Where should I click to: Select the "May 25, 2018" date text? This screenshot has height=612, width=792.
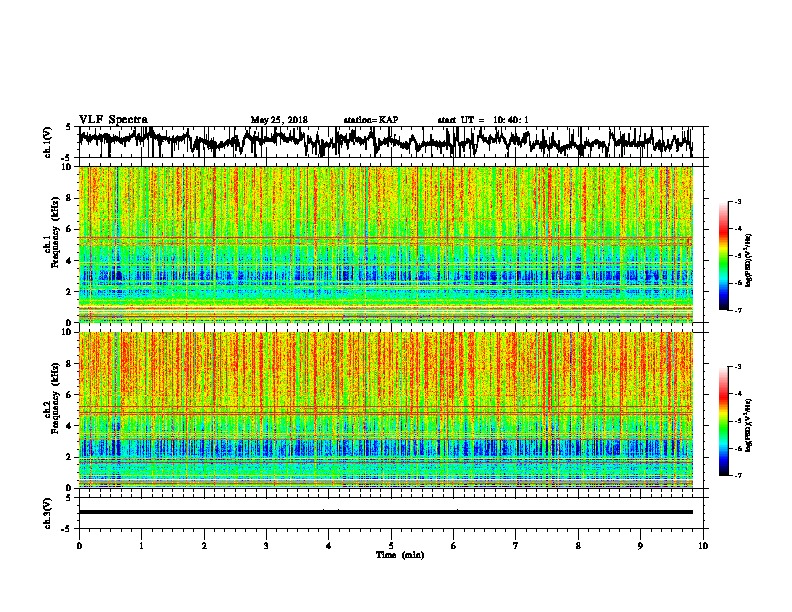point(279,120)
